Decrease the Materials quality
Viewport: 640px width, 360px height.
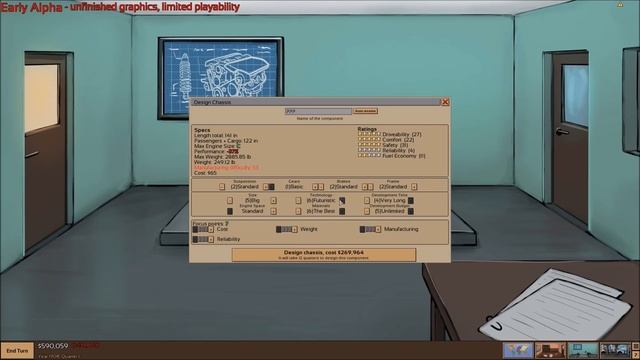pyautogui.click(x=298, y=211)
